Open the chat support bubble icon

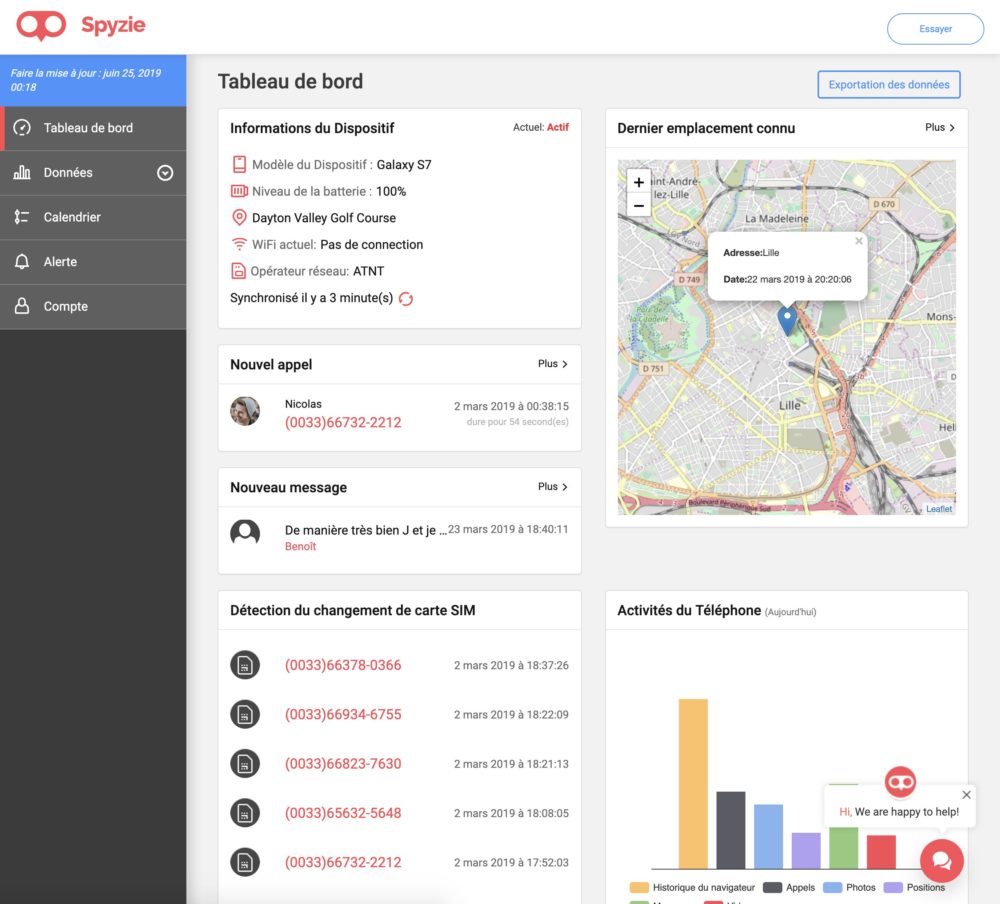pyautogui.click(x=941, y=860)
